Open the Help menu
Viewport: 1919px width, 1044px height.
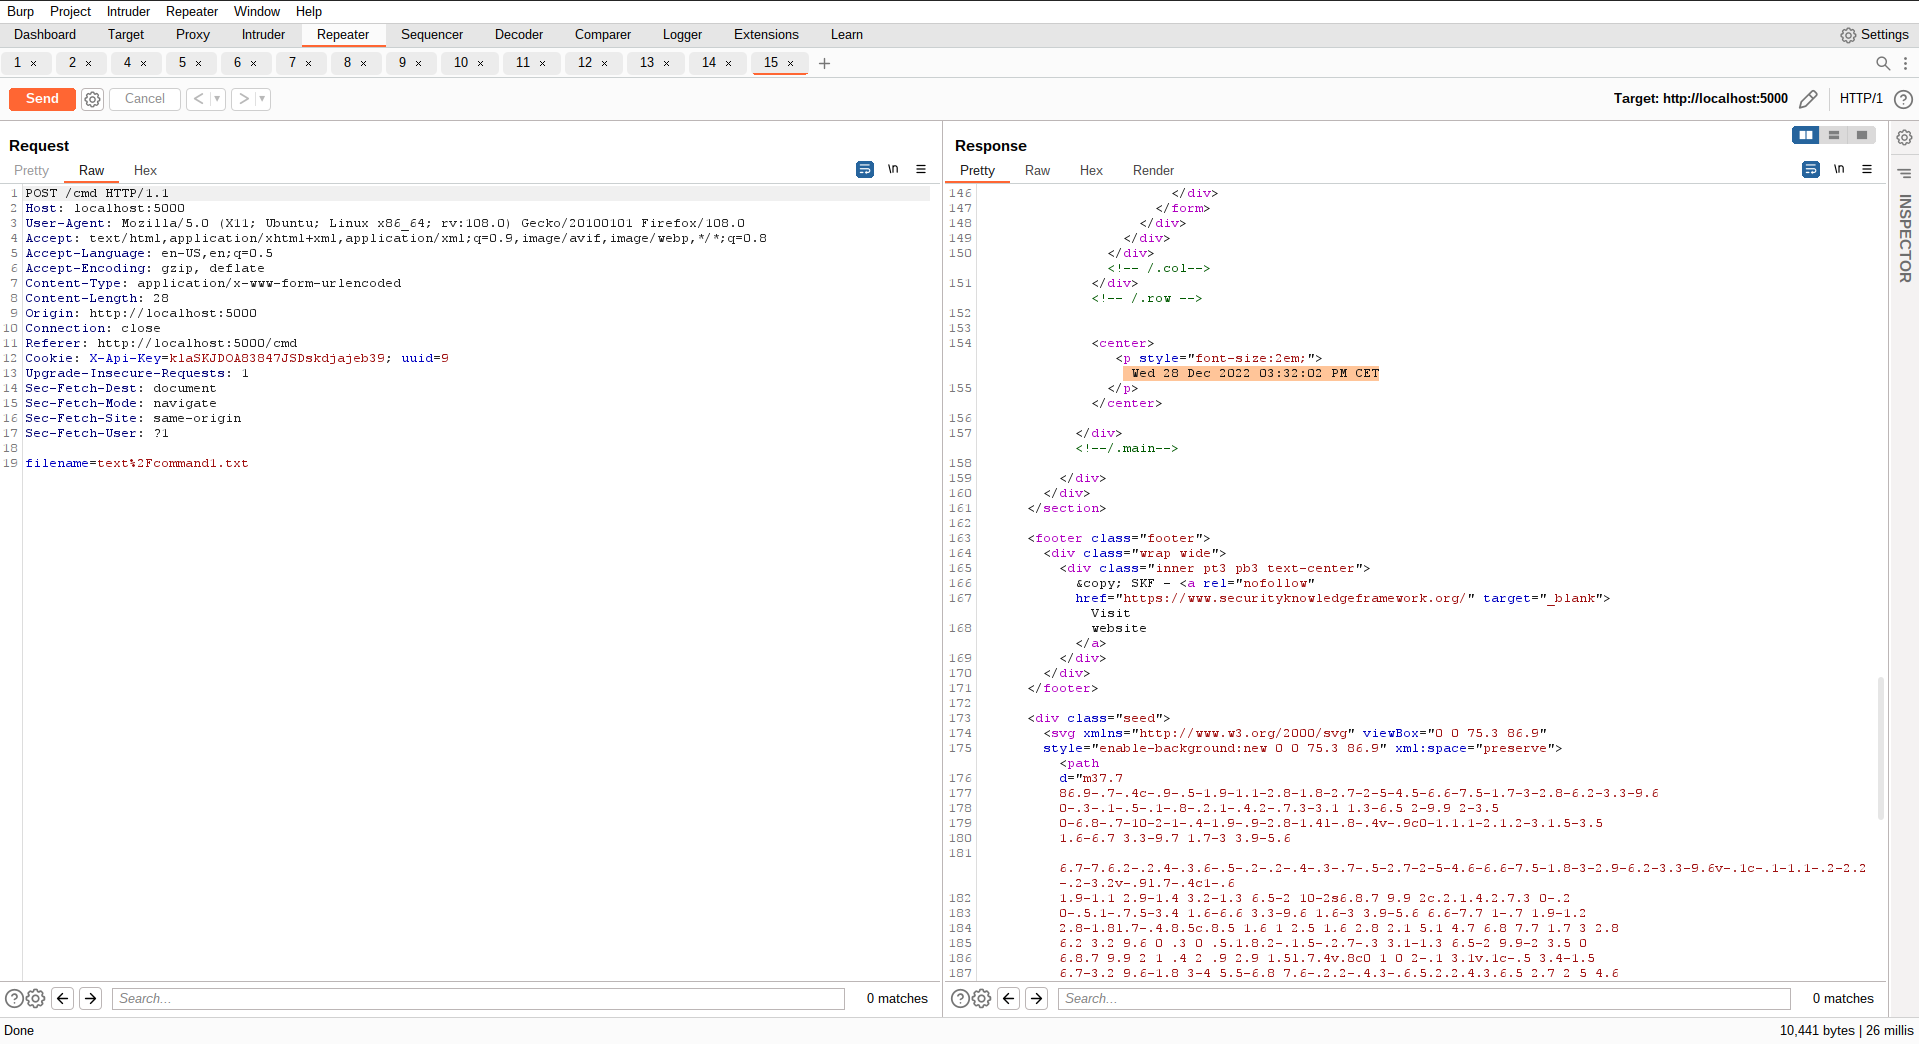click(309, 11)
